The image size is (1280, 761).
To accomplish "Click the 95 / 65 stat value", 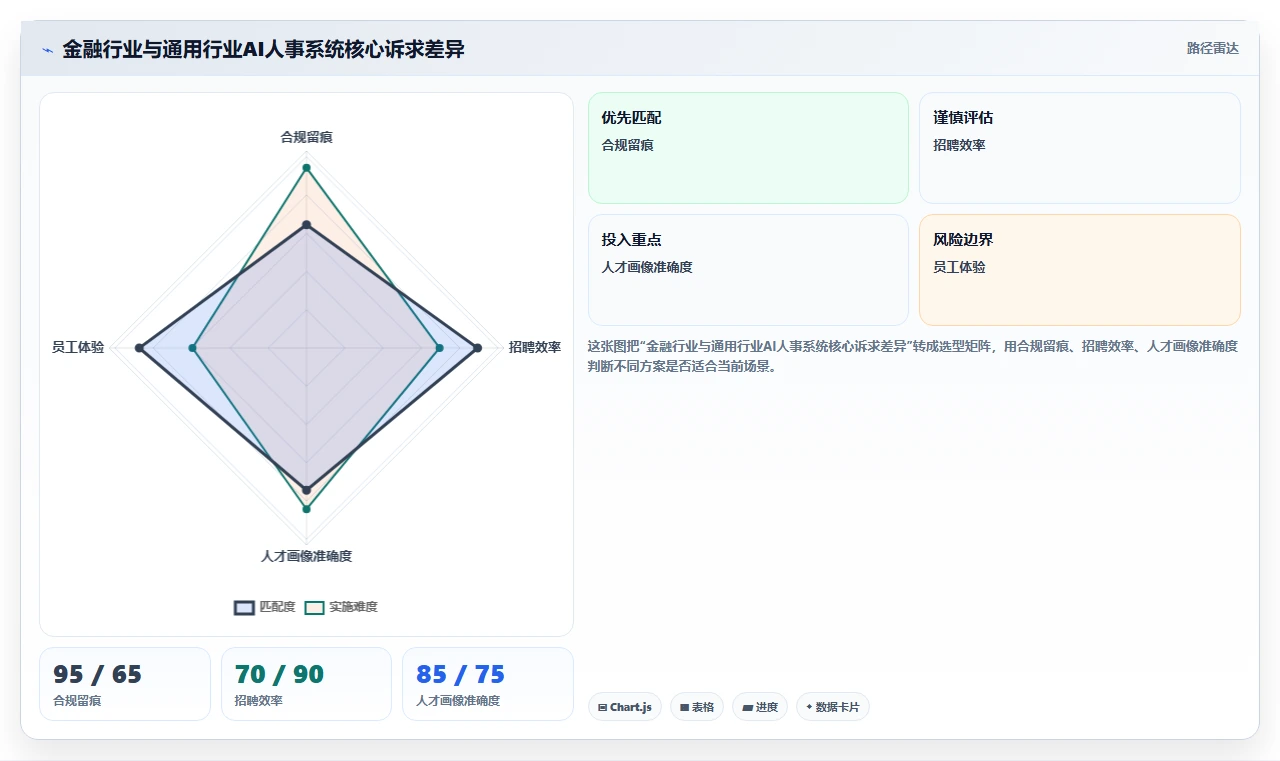I will point(98,675).
